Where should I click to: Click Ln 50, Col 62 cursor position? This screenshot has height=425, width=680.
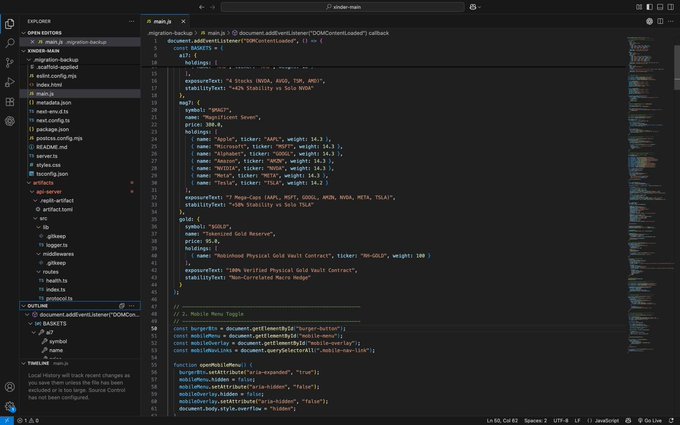pos(502,421)
